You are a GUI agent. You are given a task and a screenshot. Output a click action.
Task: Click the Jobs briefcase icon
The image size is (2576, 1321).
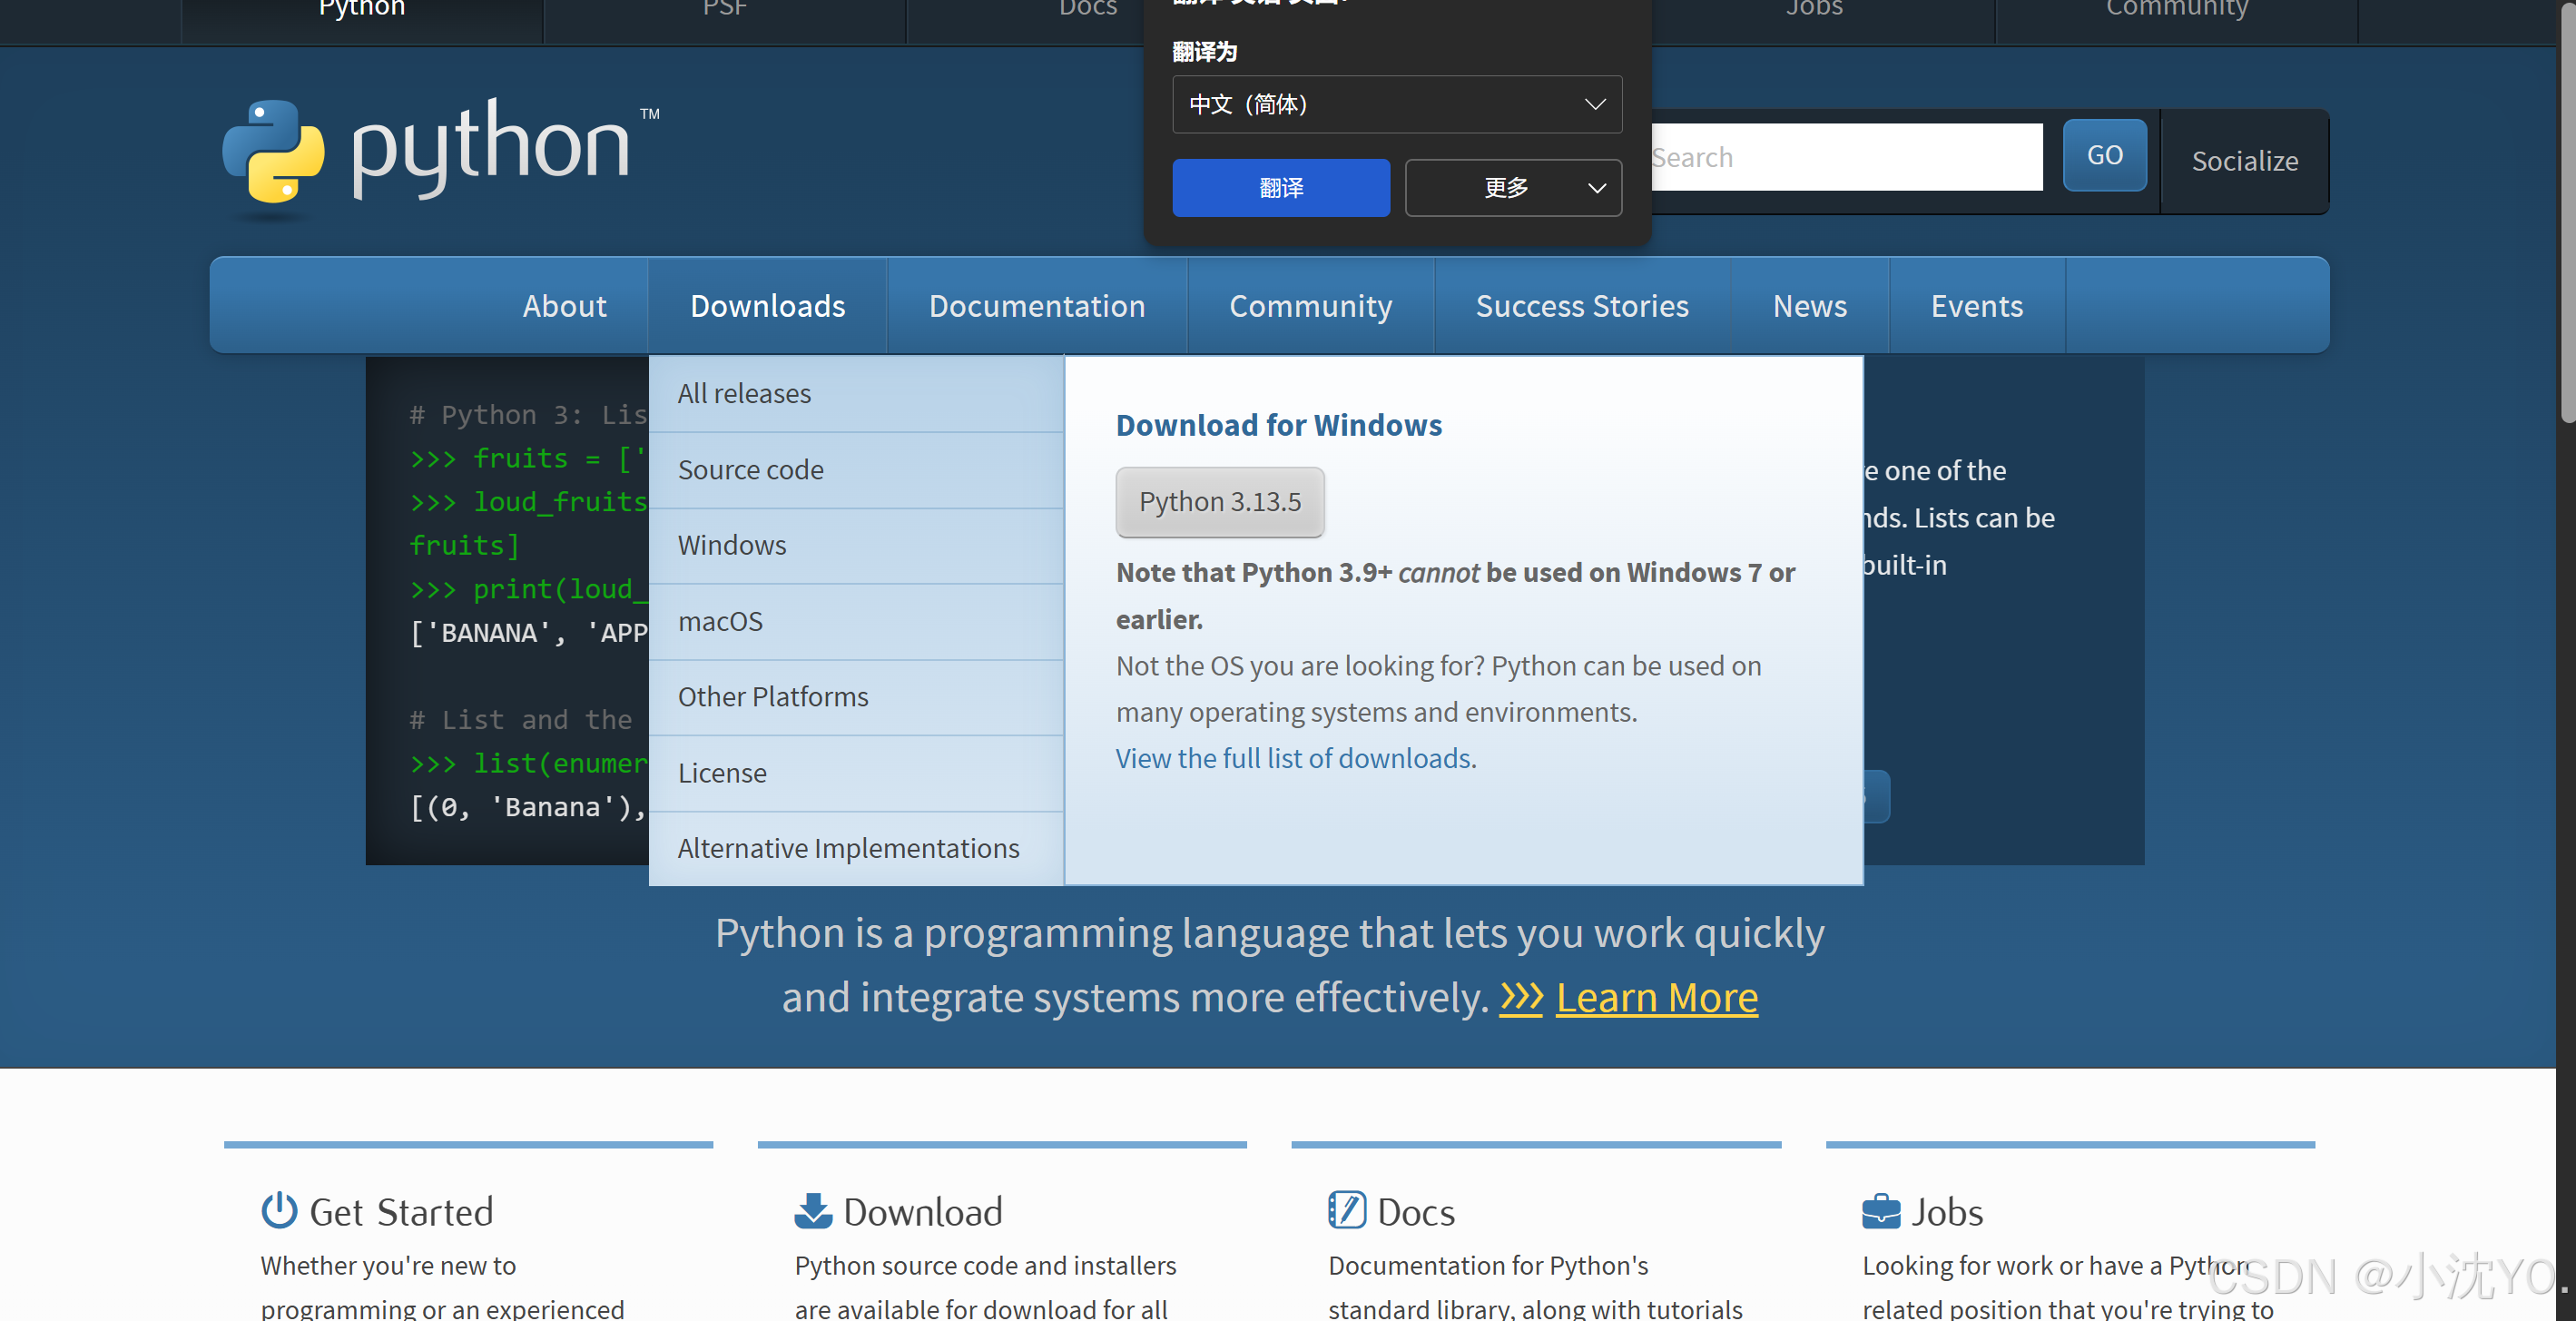click(x=1881, y=1211)
